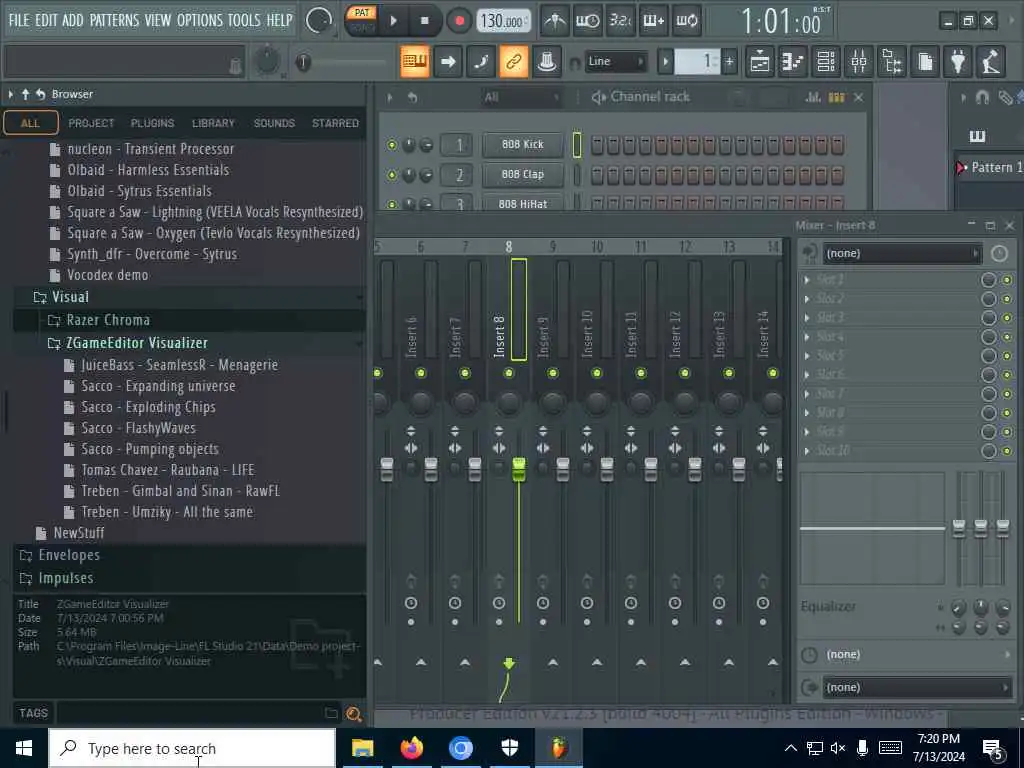Image resolution: width=1024 pixels, height=768 pixels.
Task: Open the channel rack All filter dropdown
Action: coord(521,97)
